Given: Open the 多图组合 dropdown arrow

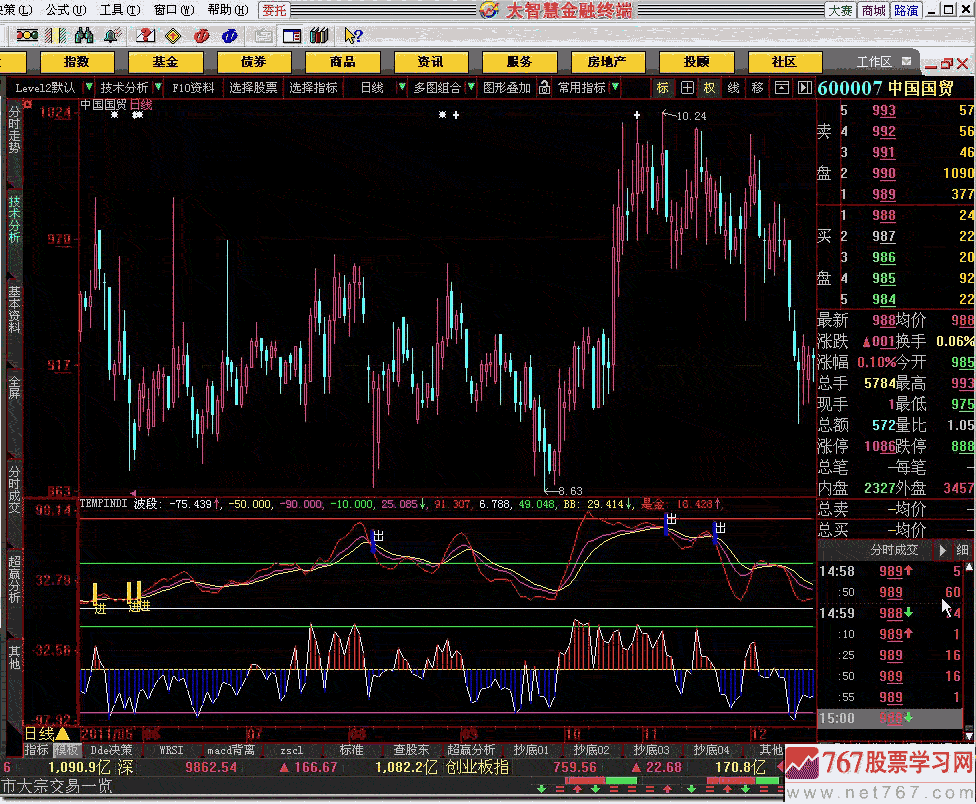Looking at the screenshot, I should click(x=471, y=87).
